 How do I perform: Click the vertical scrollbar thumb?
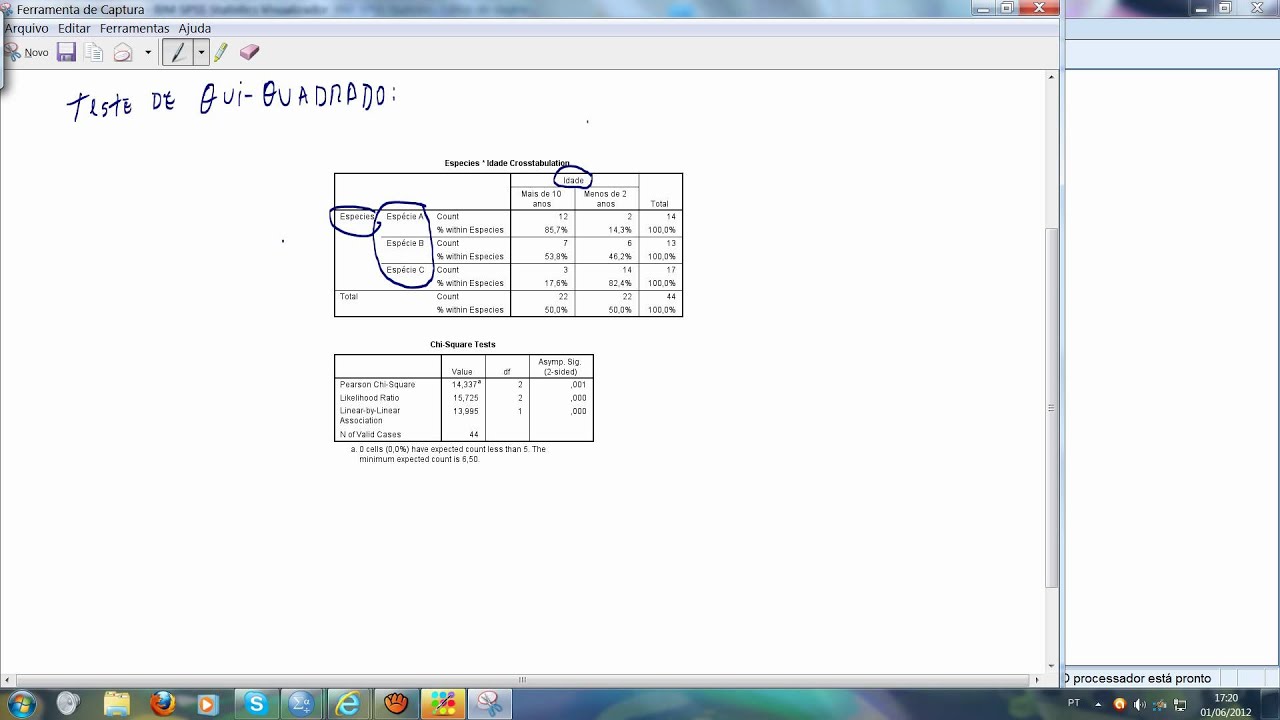[x=1051, y=407]
